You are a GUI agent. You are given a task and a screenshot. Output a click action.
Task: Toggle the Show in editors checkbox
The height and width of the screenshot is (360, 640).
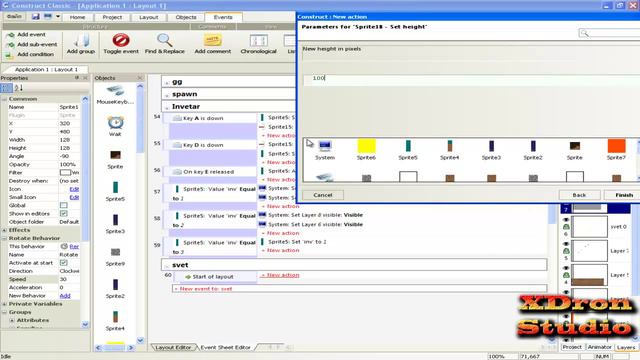(64, 213)
